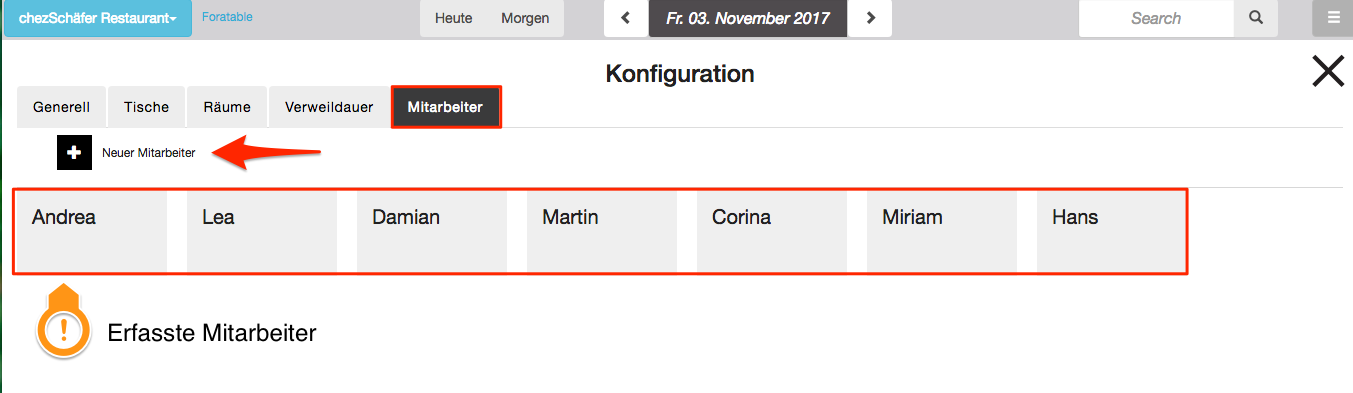
Task: Select the Verweildauer tab
Action: 329,107
